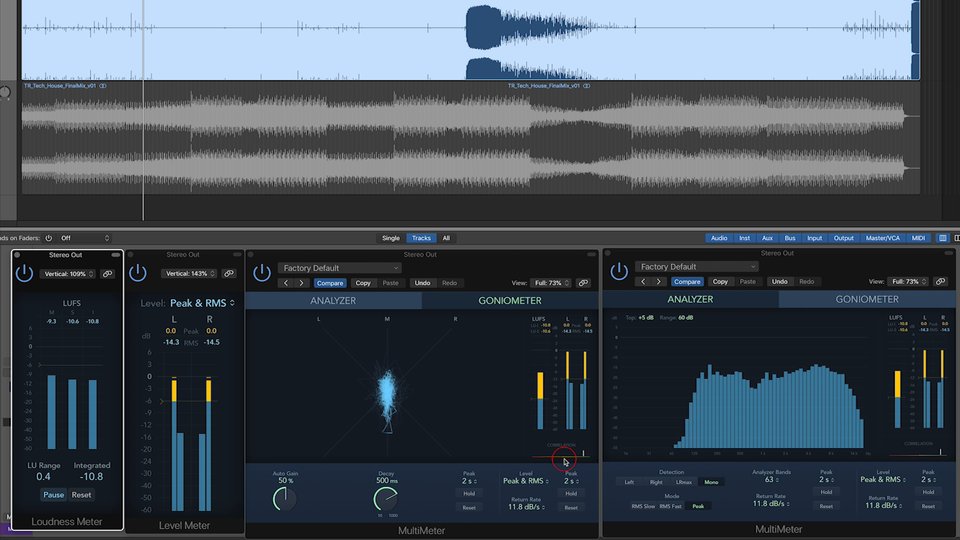The width and height of the screenshot is (960, 540).
Task: Select the blue highlighted audio region
Action: [x=470, y=40]
